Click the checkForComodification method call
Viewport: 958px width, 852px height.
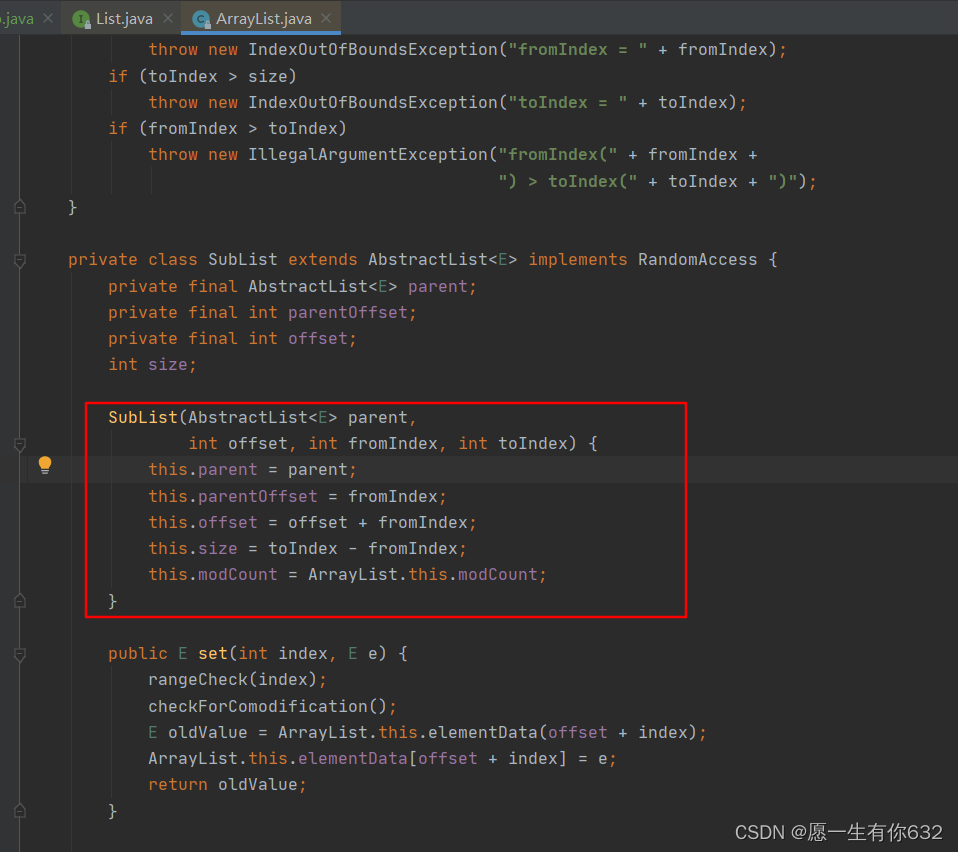pyautogui.click(x=255, y=705)
